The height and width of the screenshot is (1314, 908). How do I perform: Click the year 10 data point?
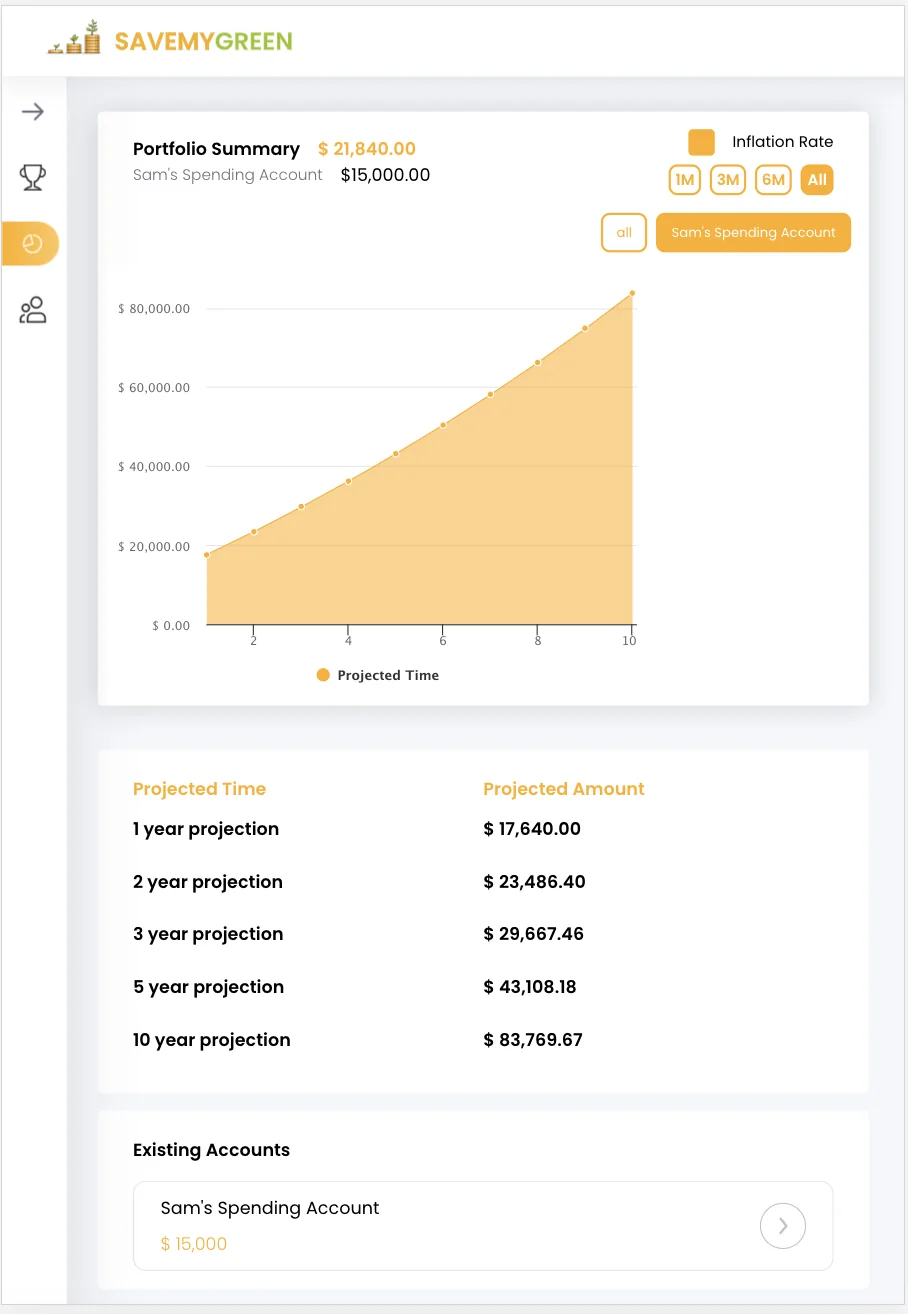632,293
